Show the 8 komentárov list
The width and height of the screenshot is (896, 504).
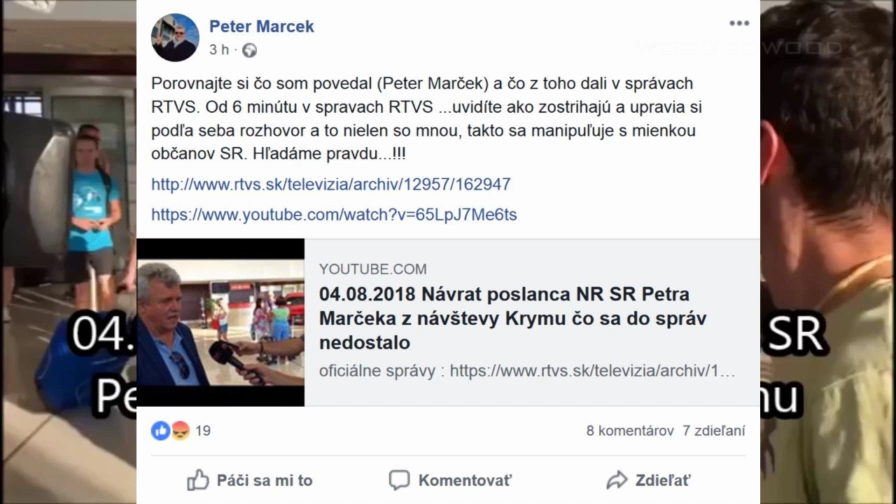coord(630,431)
